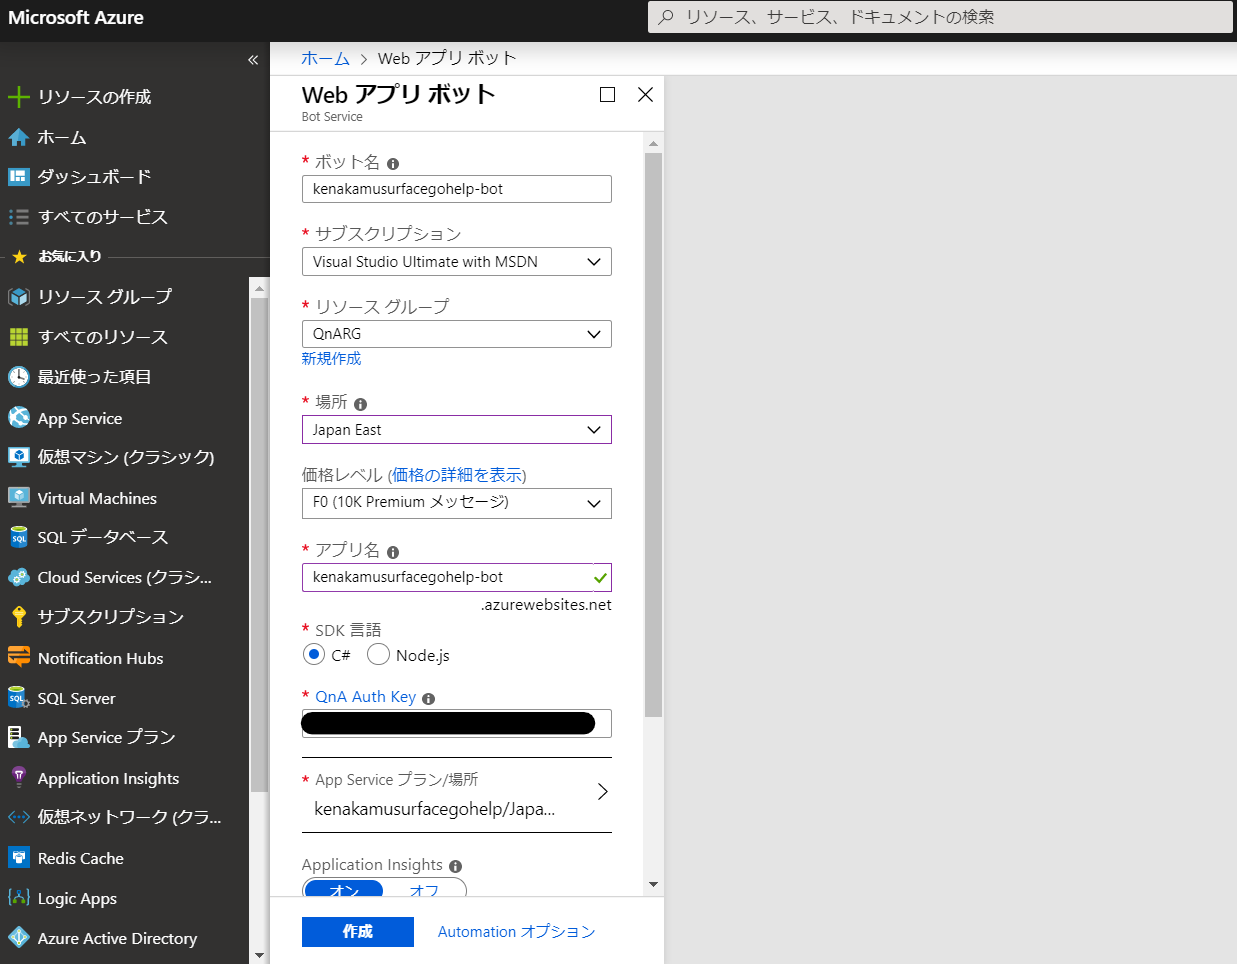The image size is (1237, 964).
Task: Click the classic virtual machine icon
Action: [x=18, y=457]
